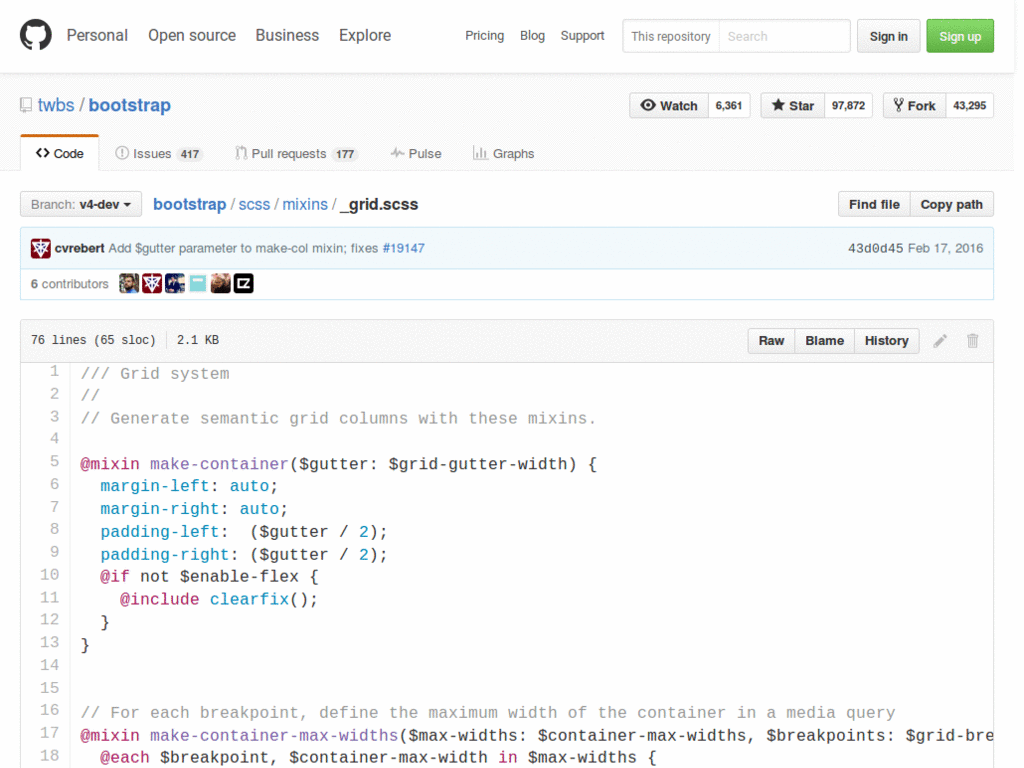1024x768 pixels.
Task: Open the Graphs tab
Action: [x=504, y=153]
